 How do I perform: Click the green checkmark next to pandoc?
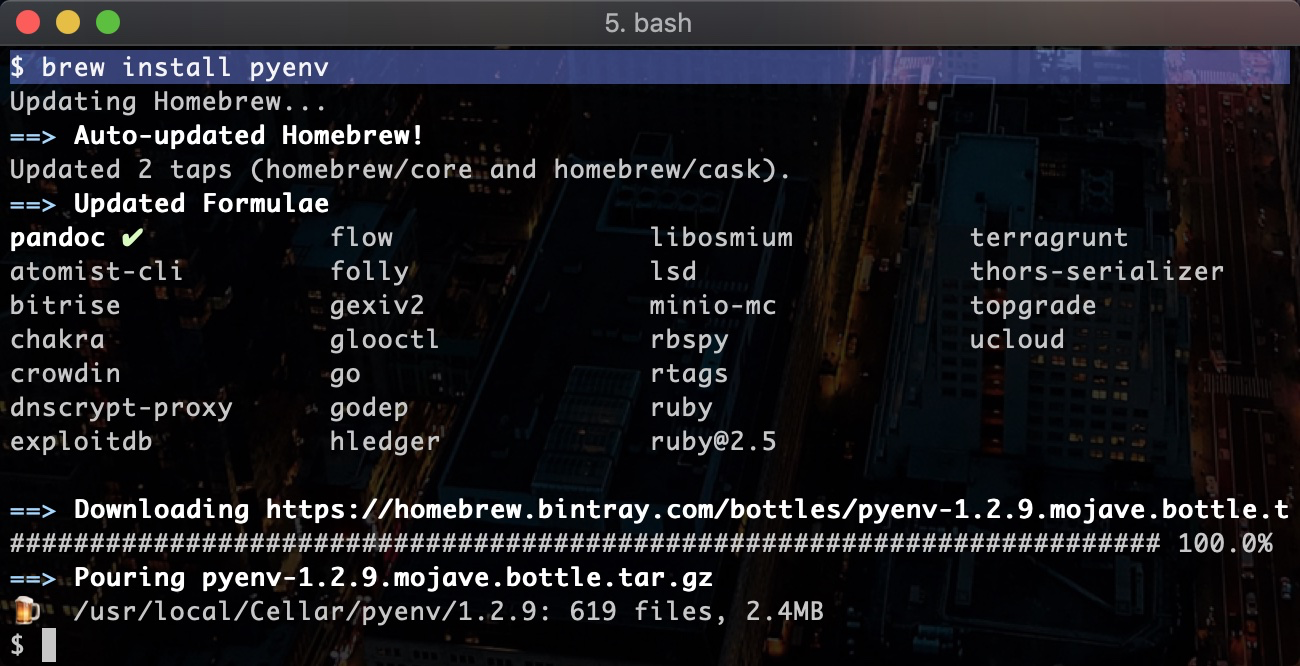[x=132, y=238]
